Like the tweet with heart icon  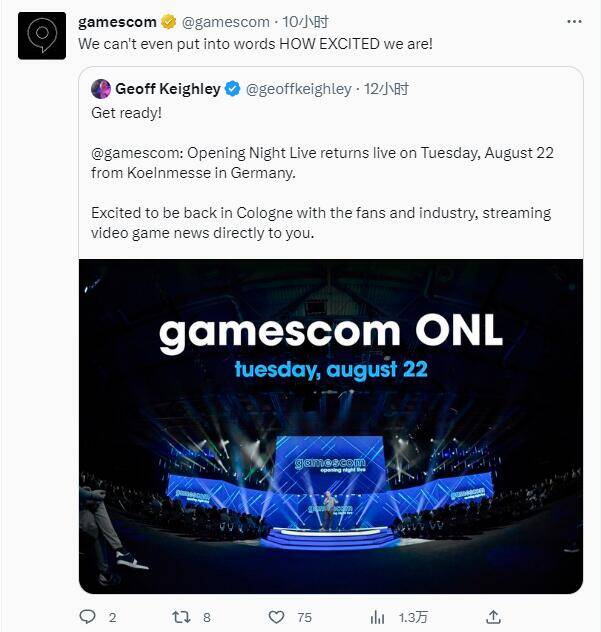point(275,617)
